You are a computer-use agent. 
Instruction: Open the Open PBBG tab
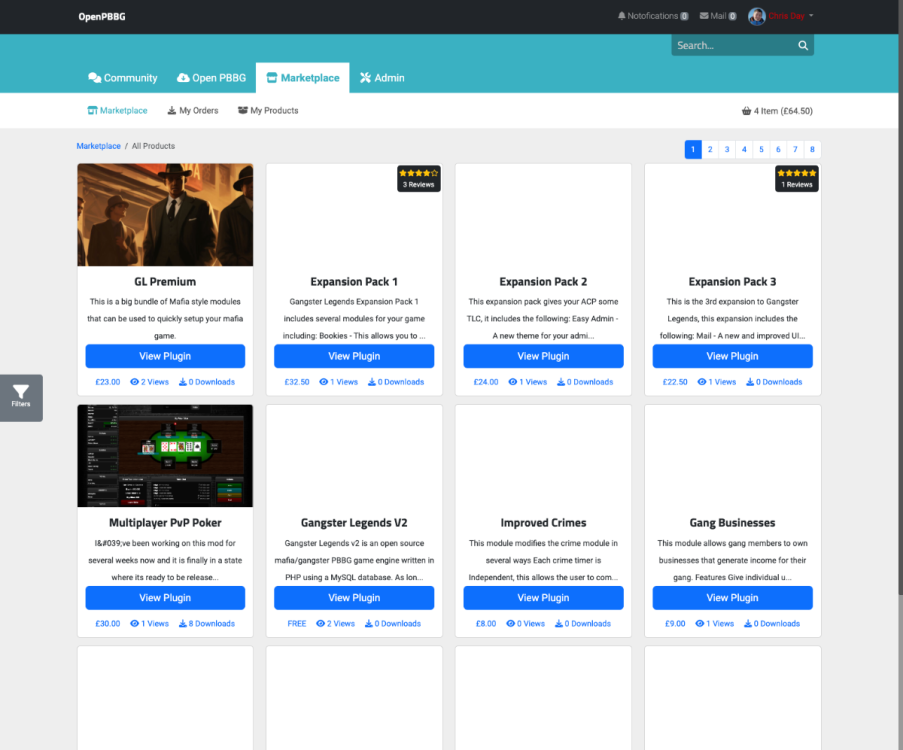(x=211, y=78)
